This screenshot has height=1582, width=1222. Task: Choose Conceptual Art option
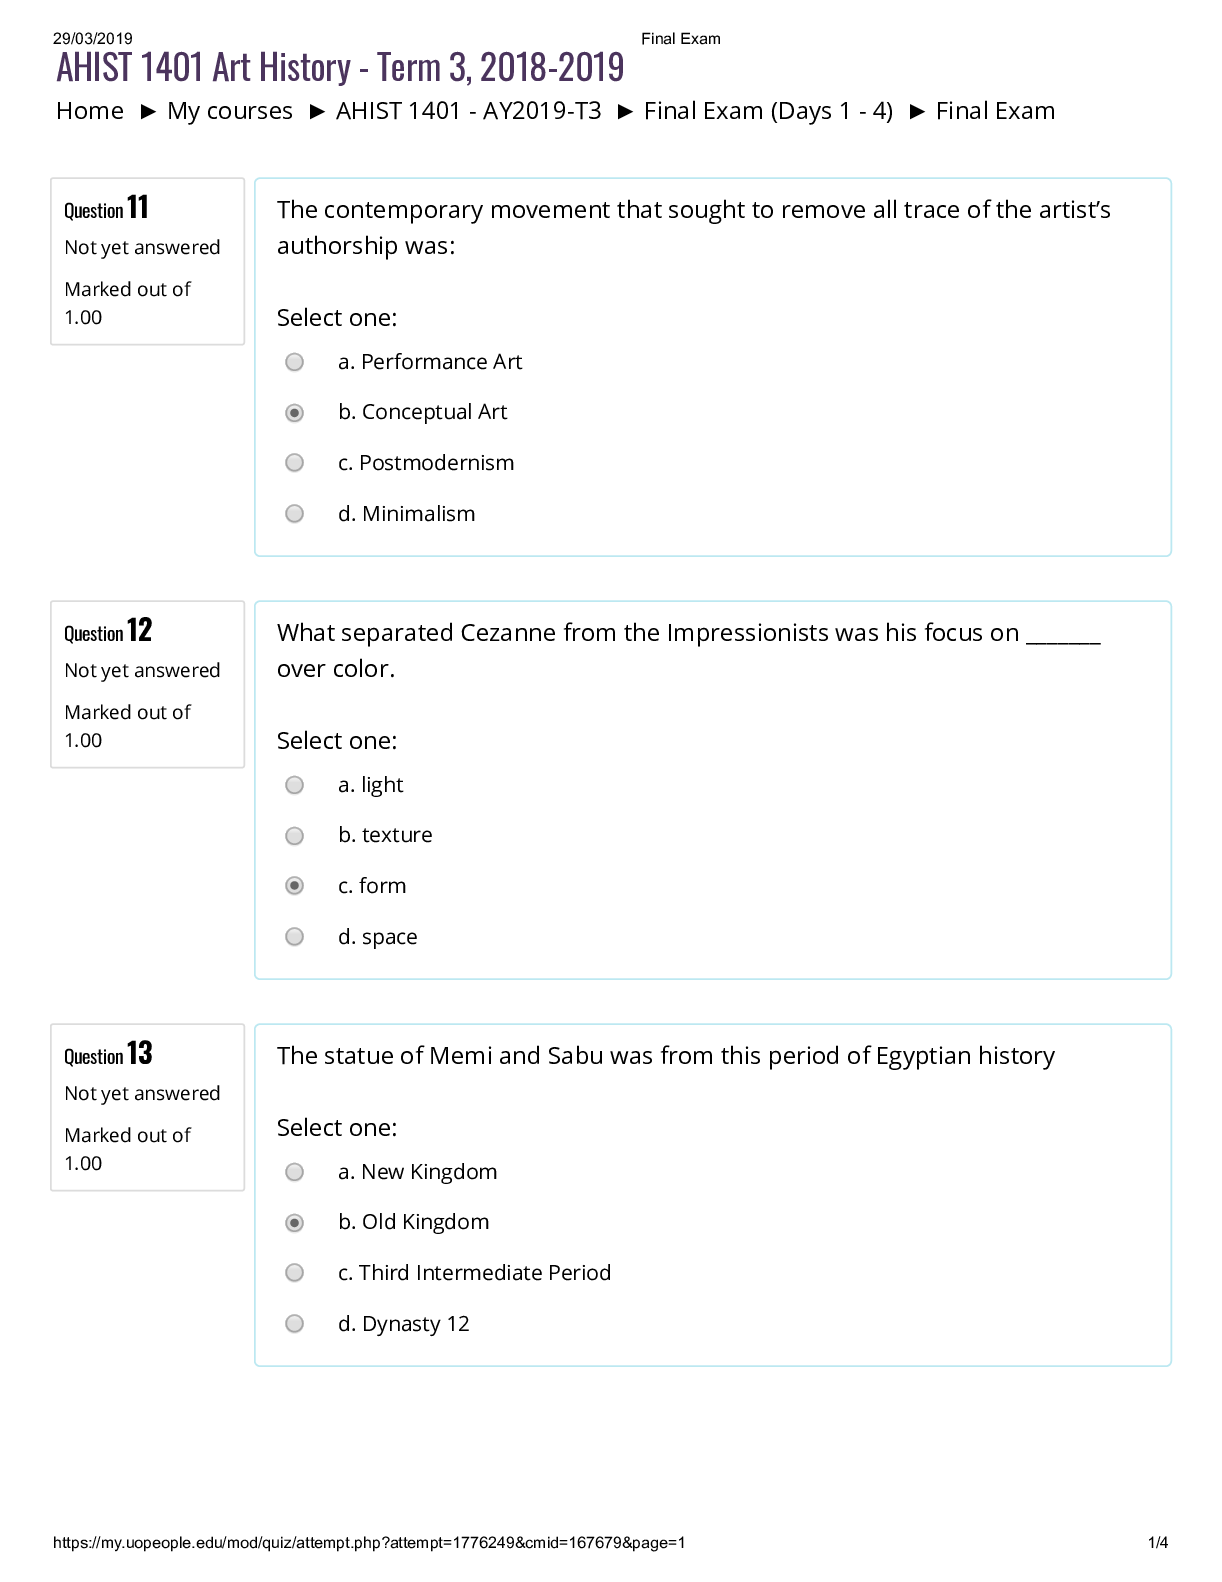click(294, 413)
